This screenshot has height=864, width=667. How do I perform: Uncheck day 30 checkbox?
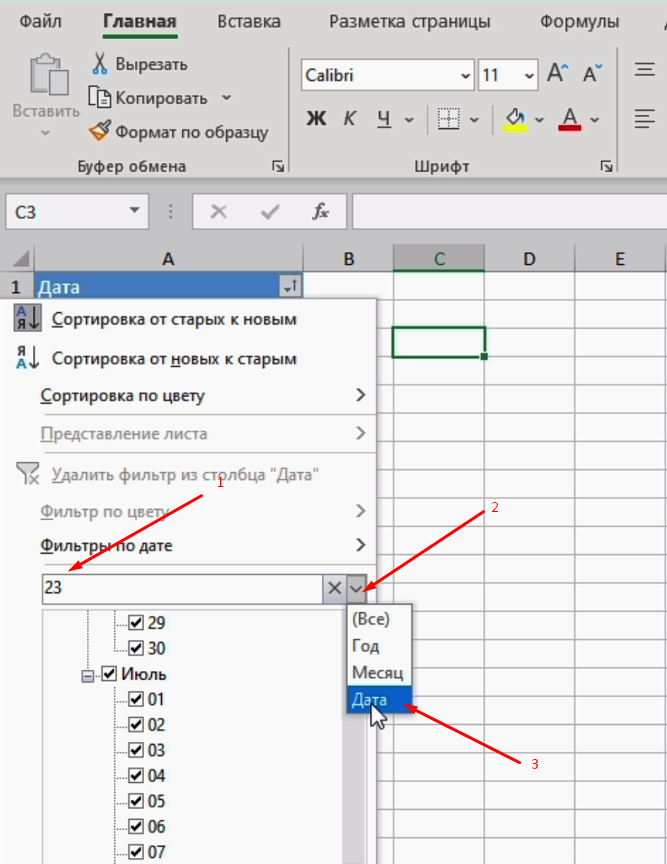tap(136, 648)
